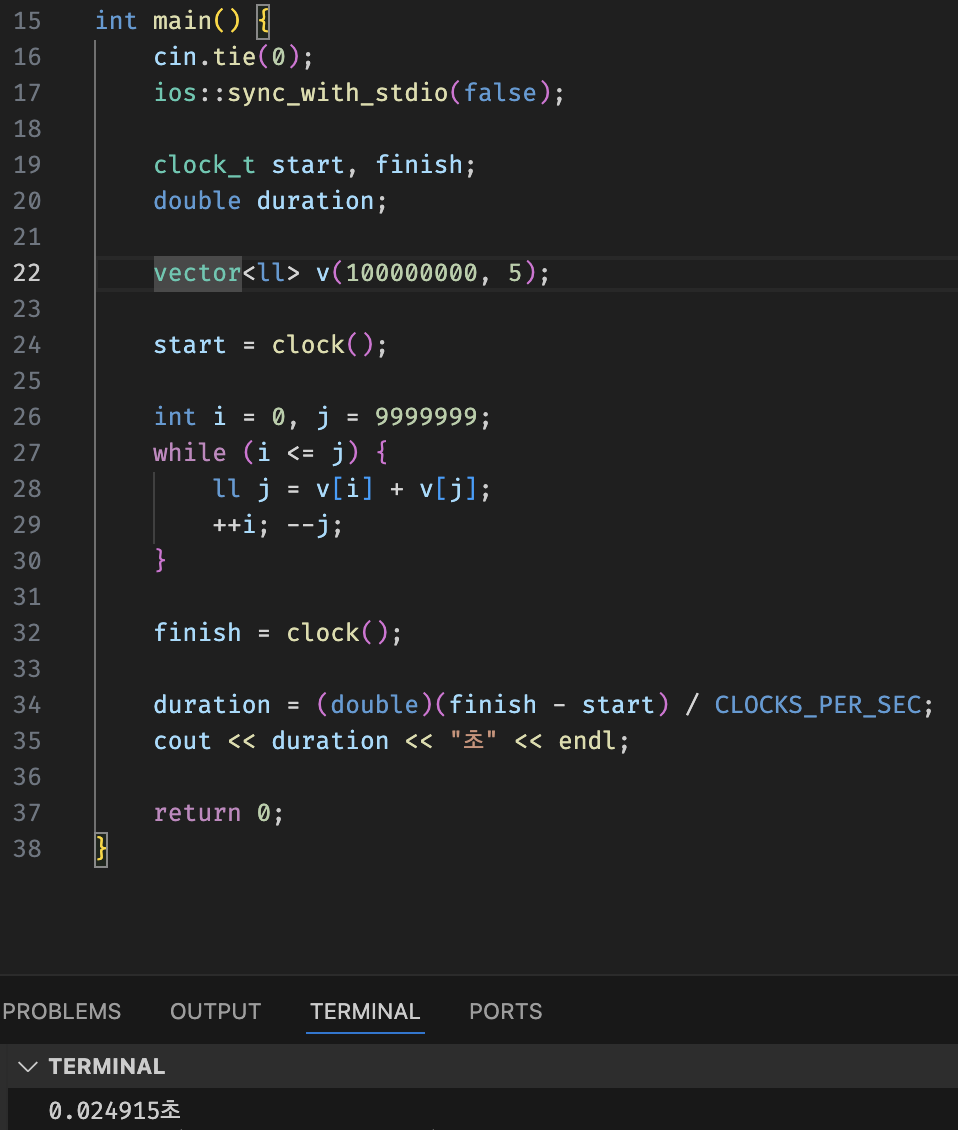Click the return keyword on line 37

click(198, 813)
